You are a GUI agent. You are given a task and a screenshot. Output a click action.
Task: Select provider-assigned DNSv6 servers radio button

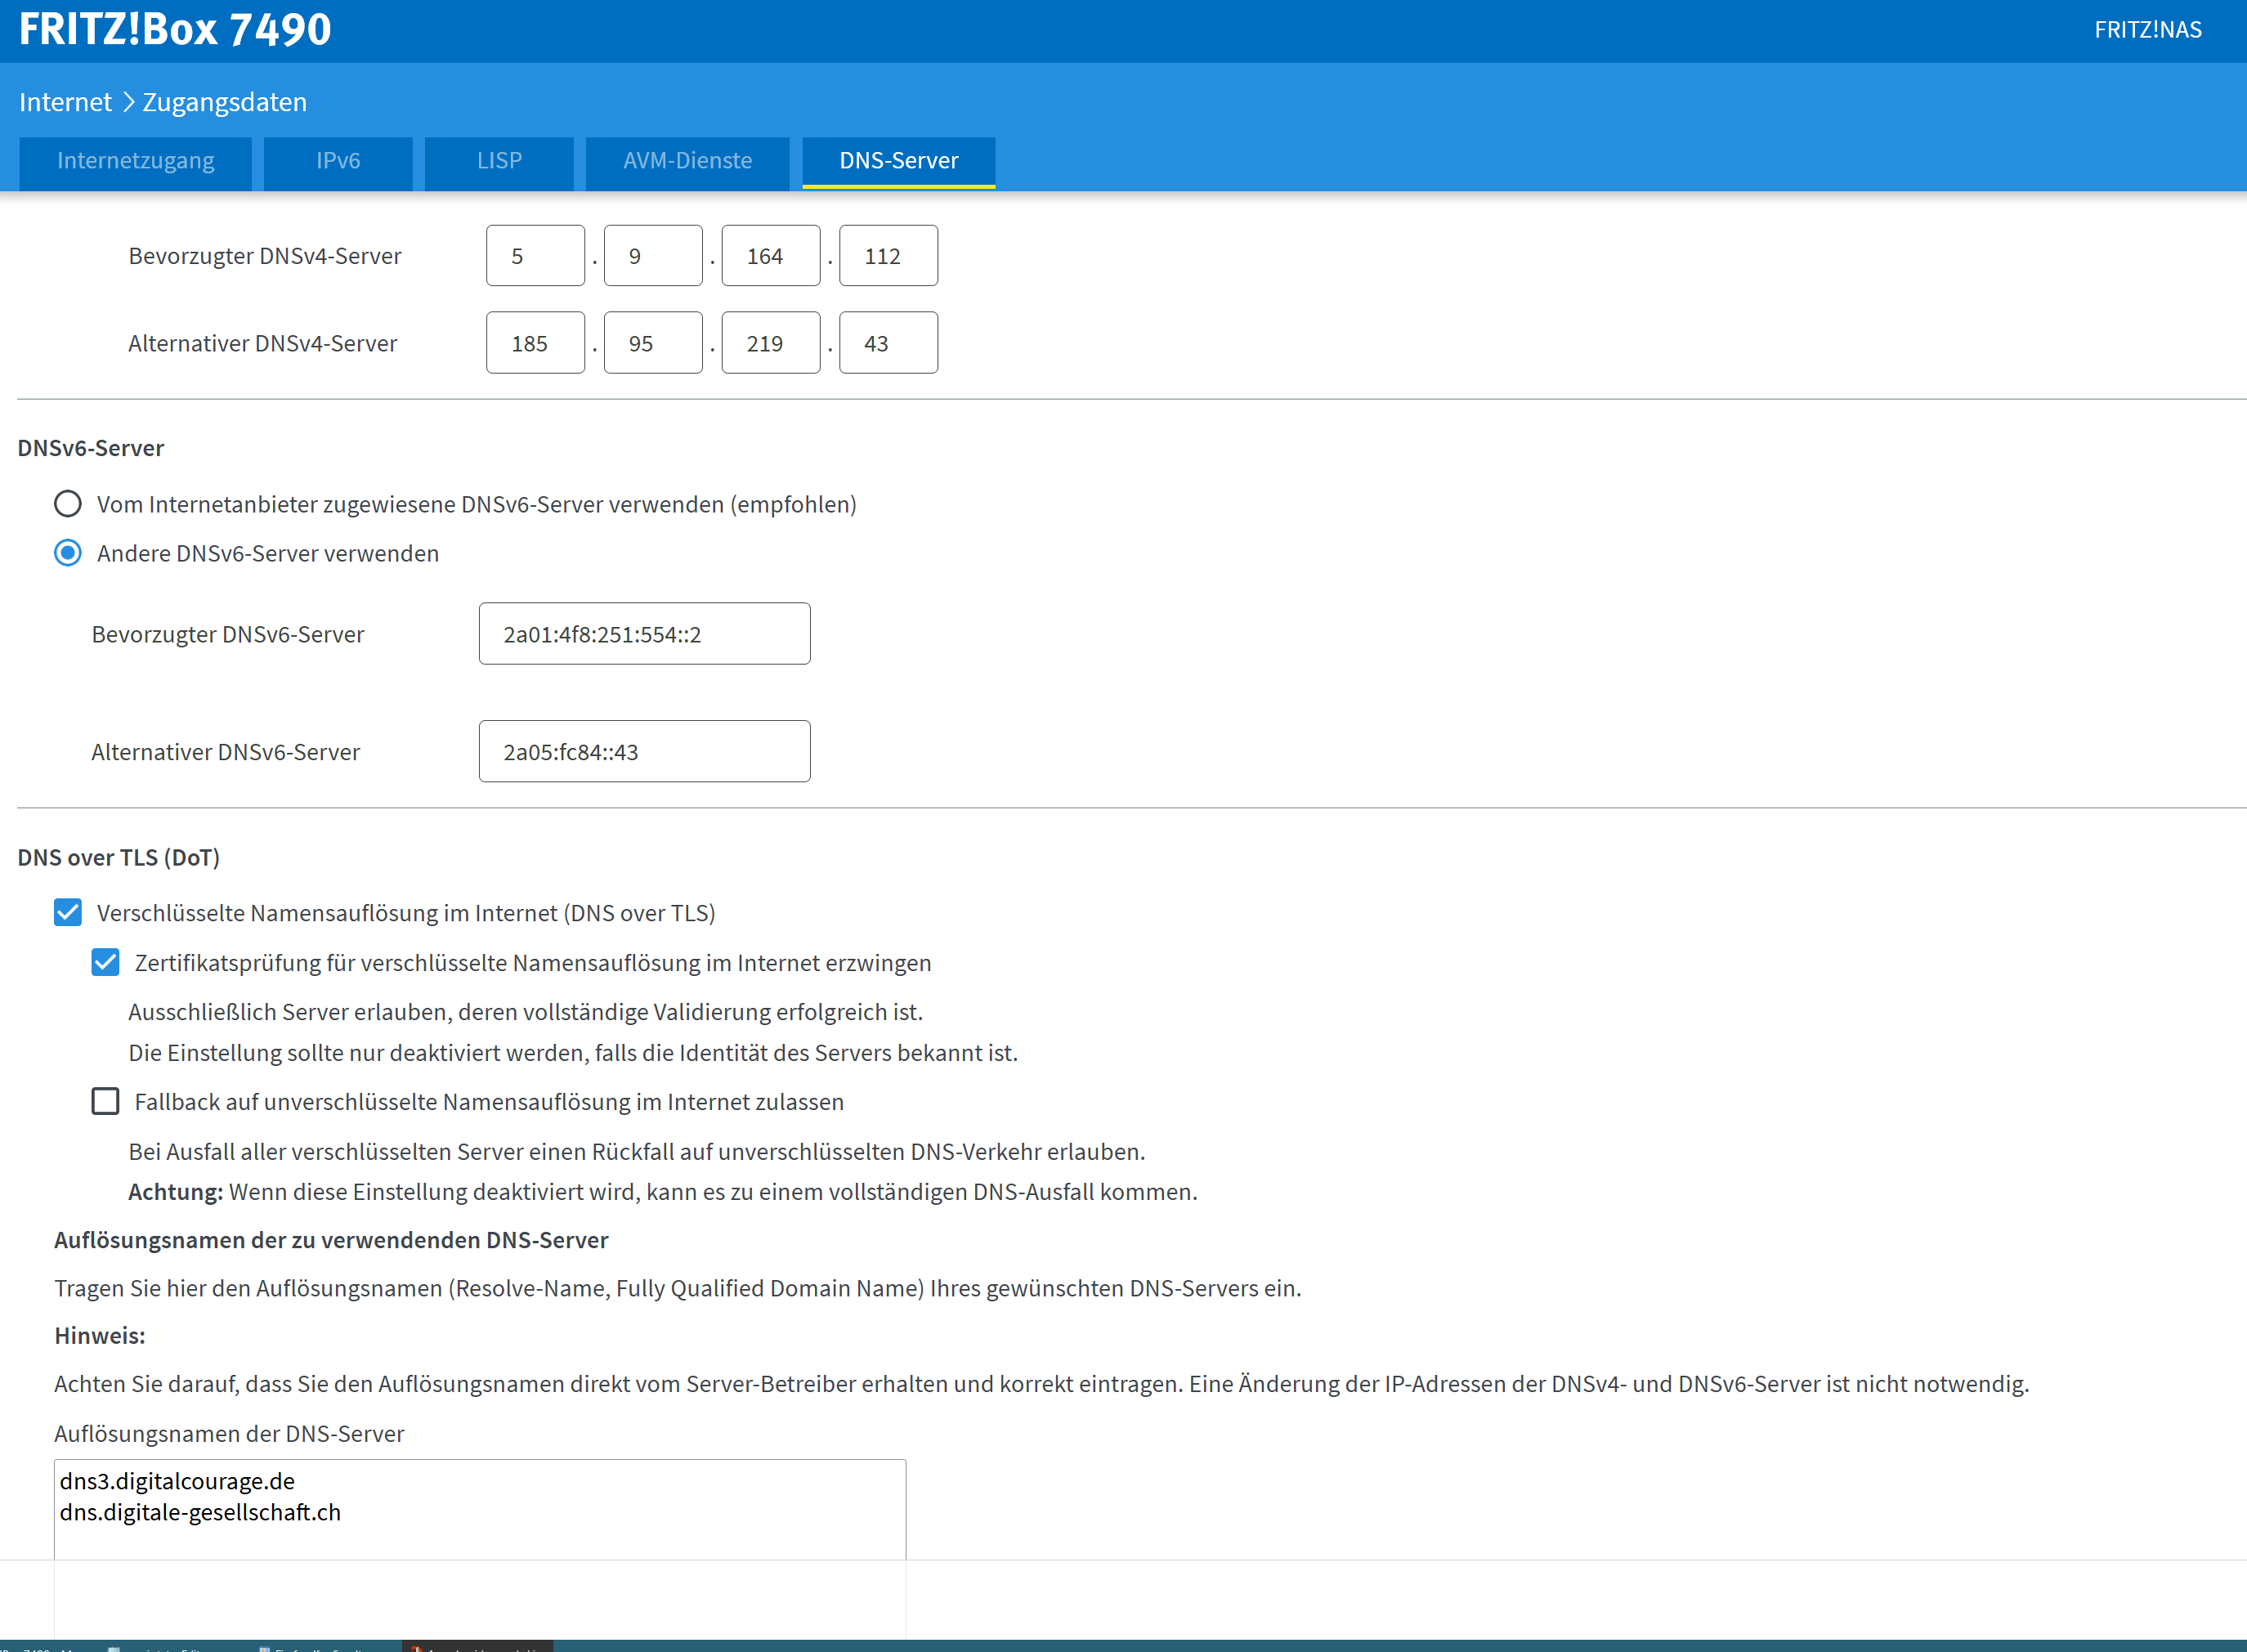click(68, 504)
